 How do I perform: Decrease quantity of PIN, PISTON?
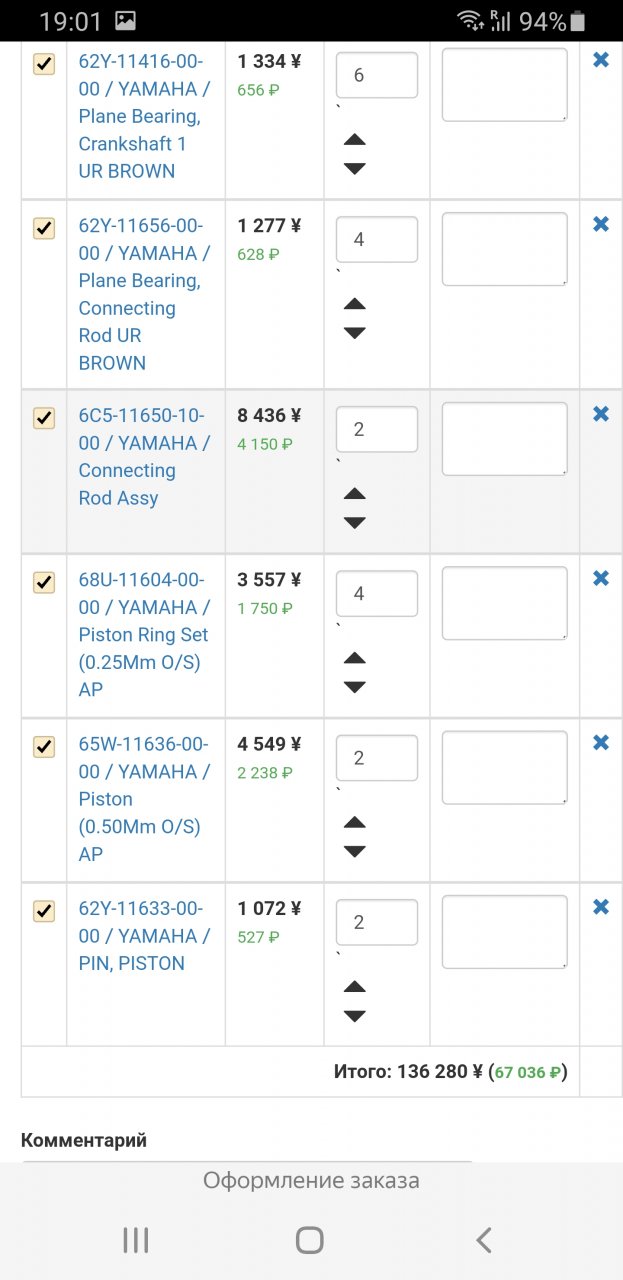(x=354, y=1016)
